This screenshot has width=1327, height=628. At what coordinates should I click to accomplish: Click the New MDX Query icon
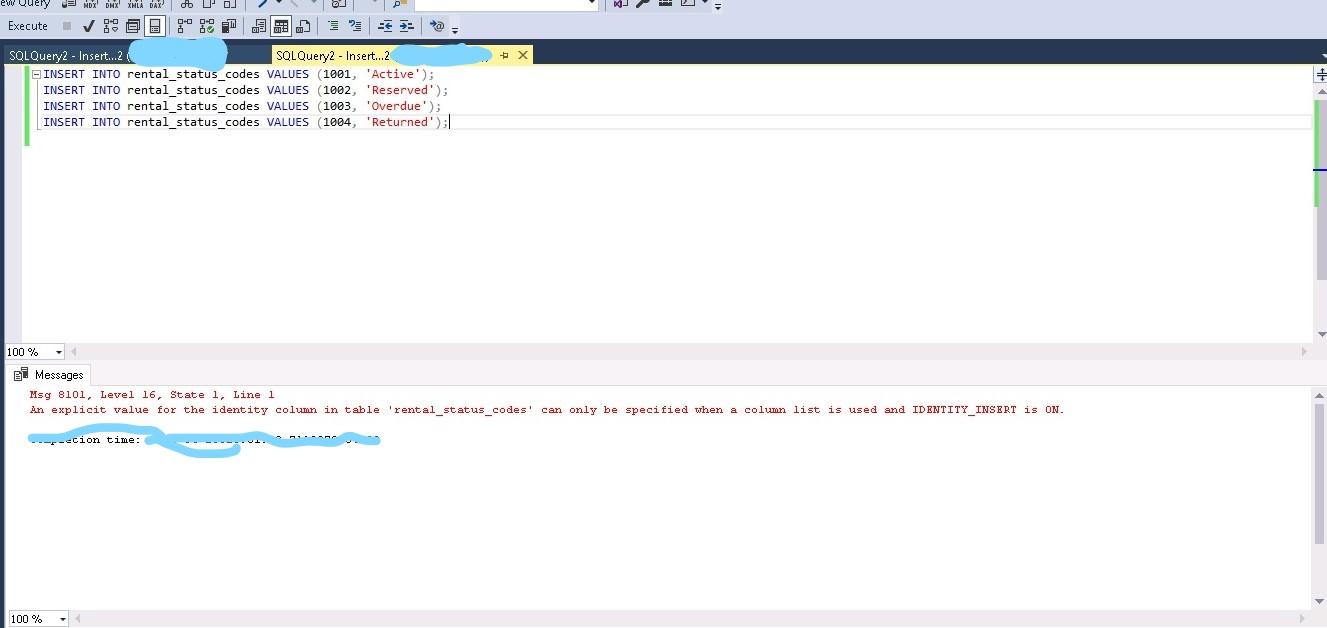(x=88, y=5)
